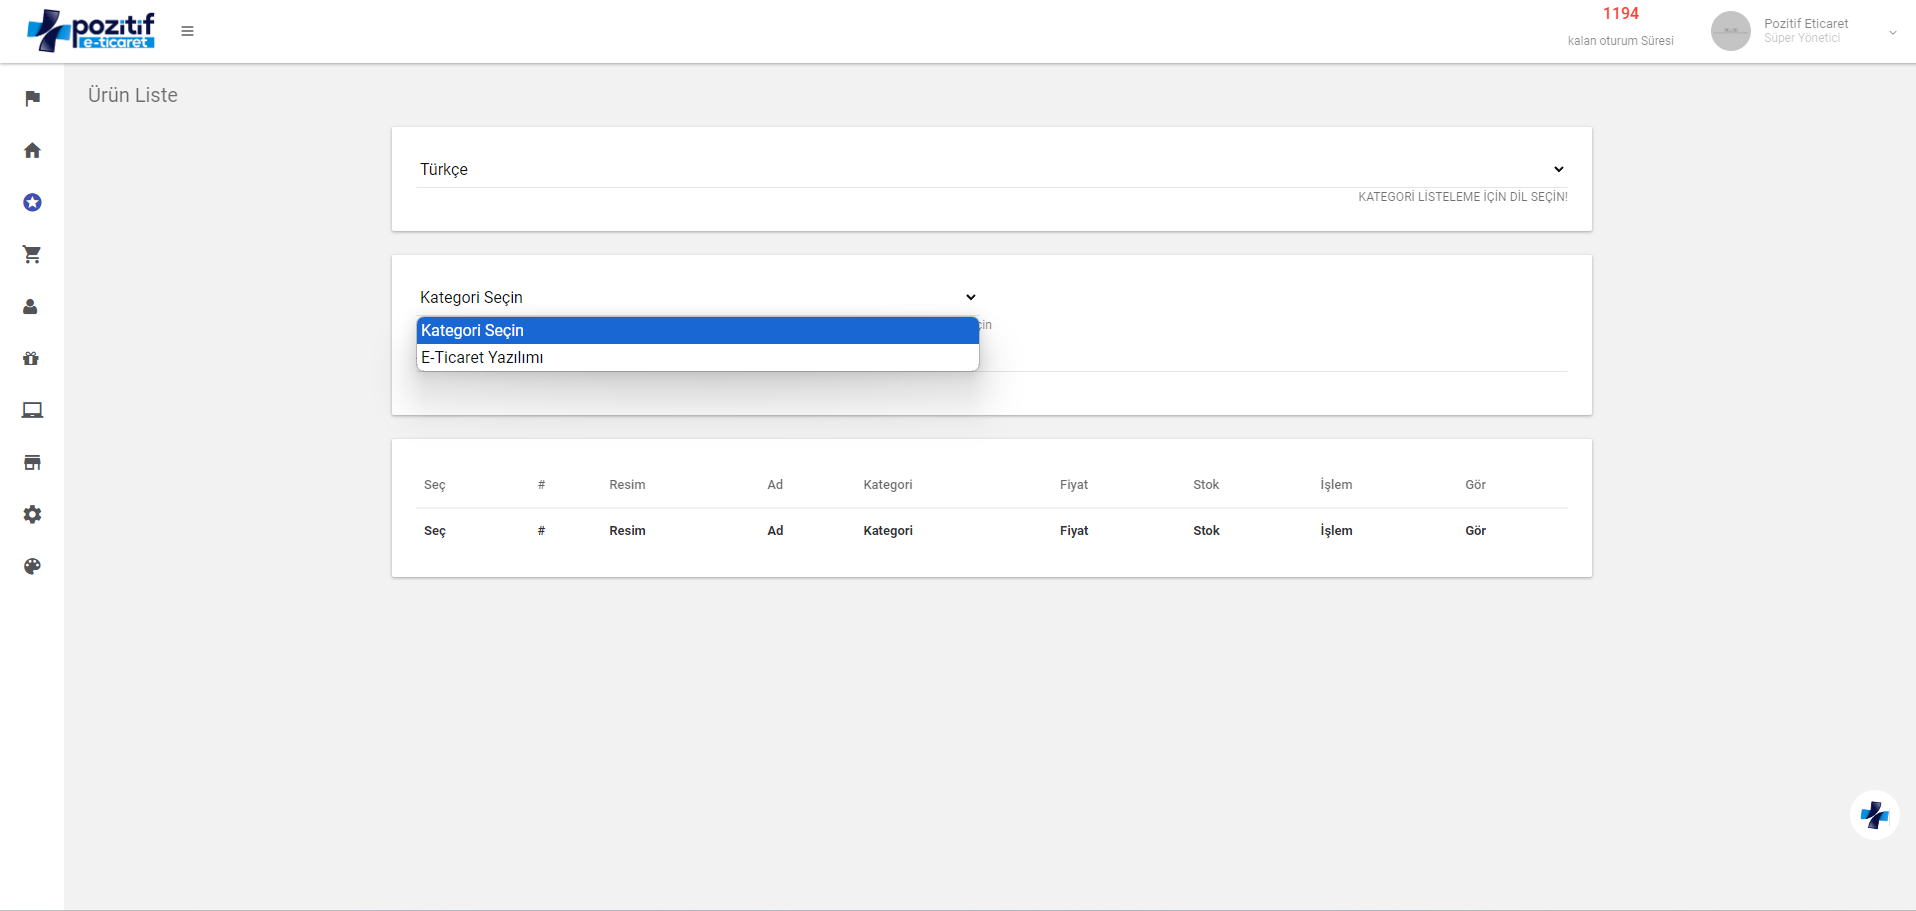Click the storefront sidebar icon
Image resolution: width=1916 pixels, height=911 pixels.
[x=32, y=462]
